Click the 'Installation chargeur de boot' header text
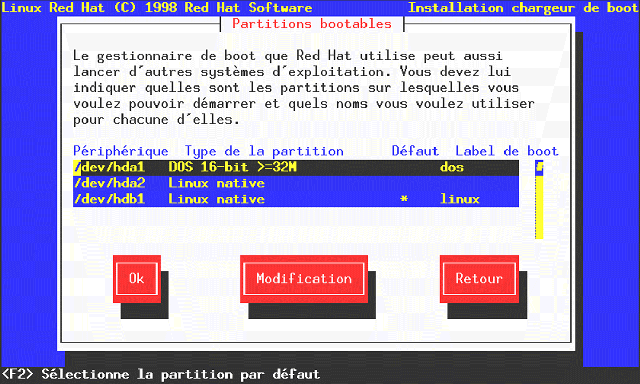 [523, 8]
